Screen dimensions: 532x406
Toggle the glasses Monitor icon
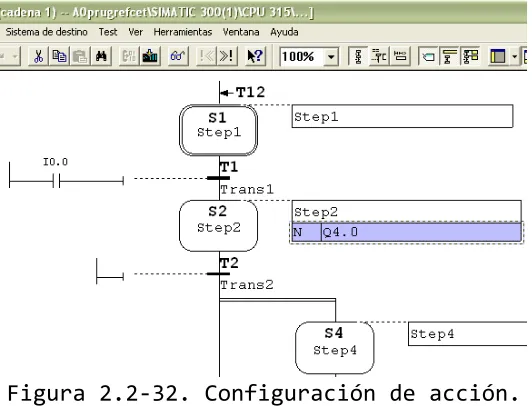178,56
